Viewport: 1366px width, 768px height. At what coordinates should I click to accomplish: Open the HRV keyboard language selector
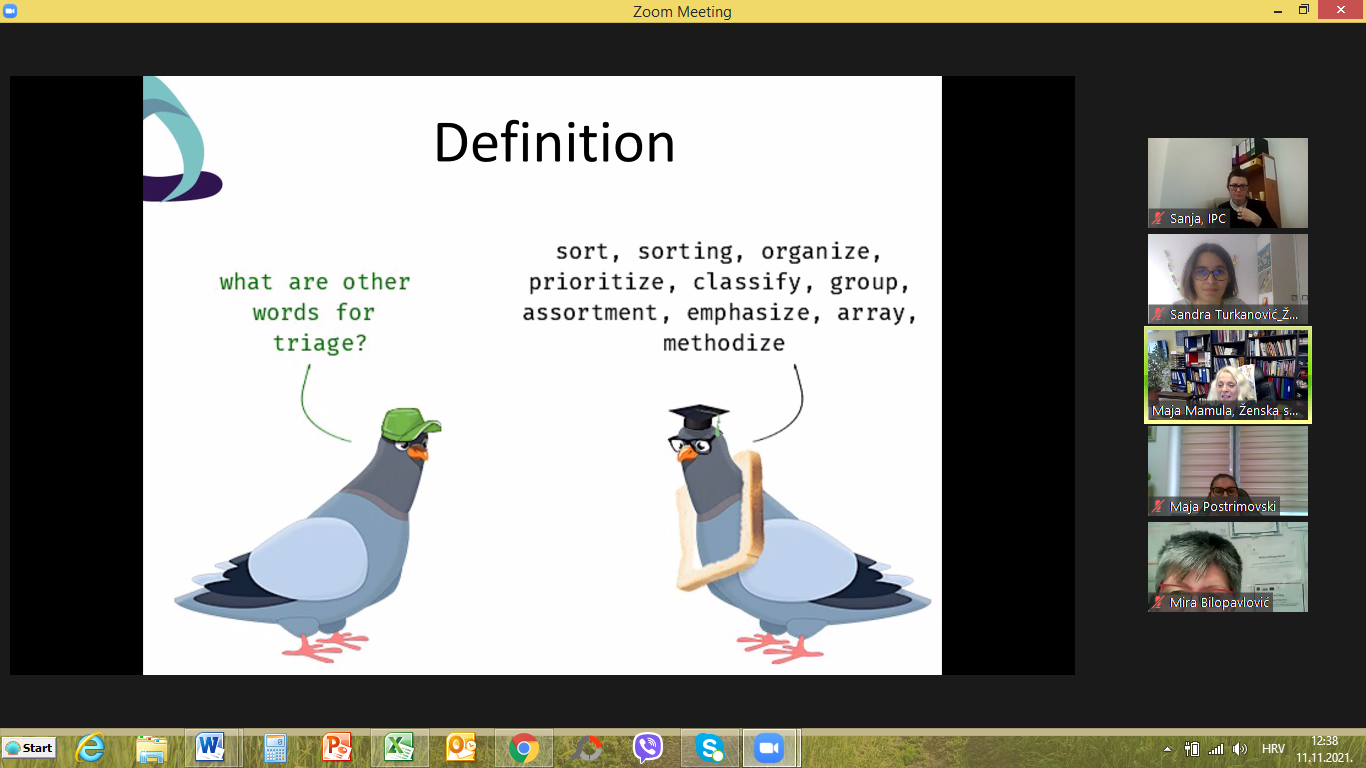(1273, 749)
